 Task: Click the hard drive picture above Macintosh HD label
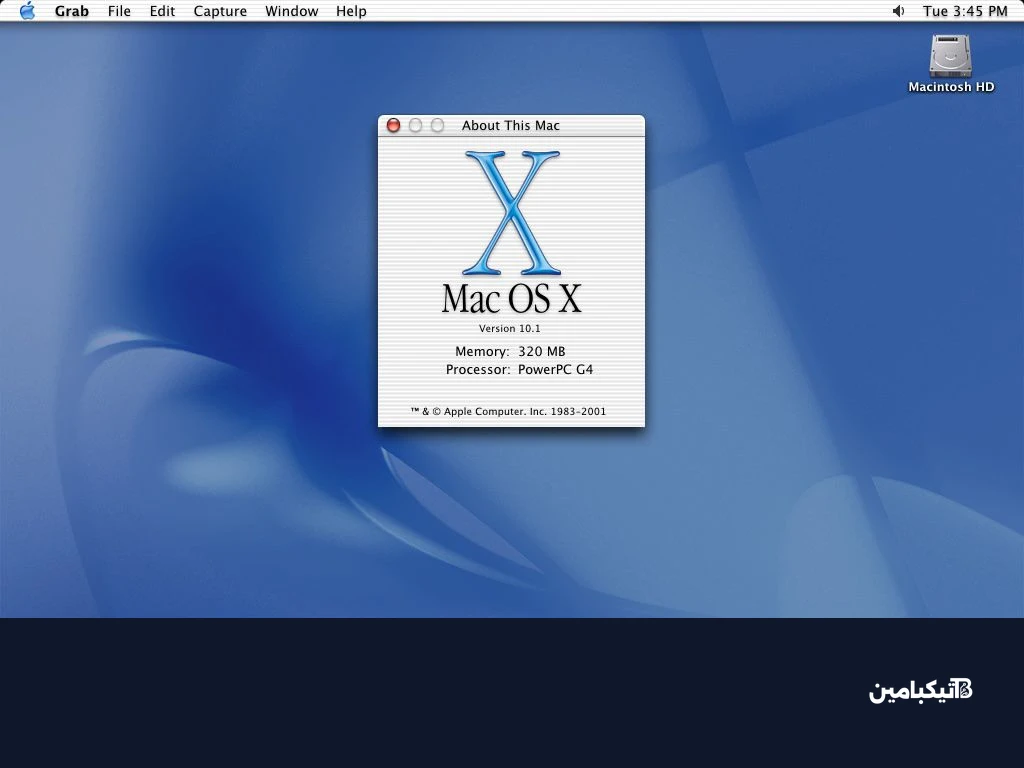tap(949, 58)
